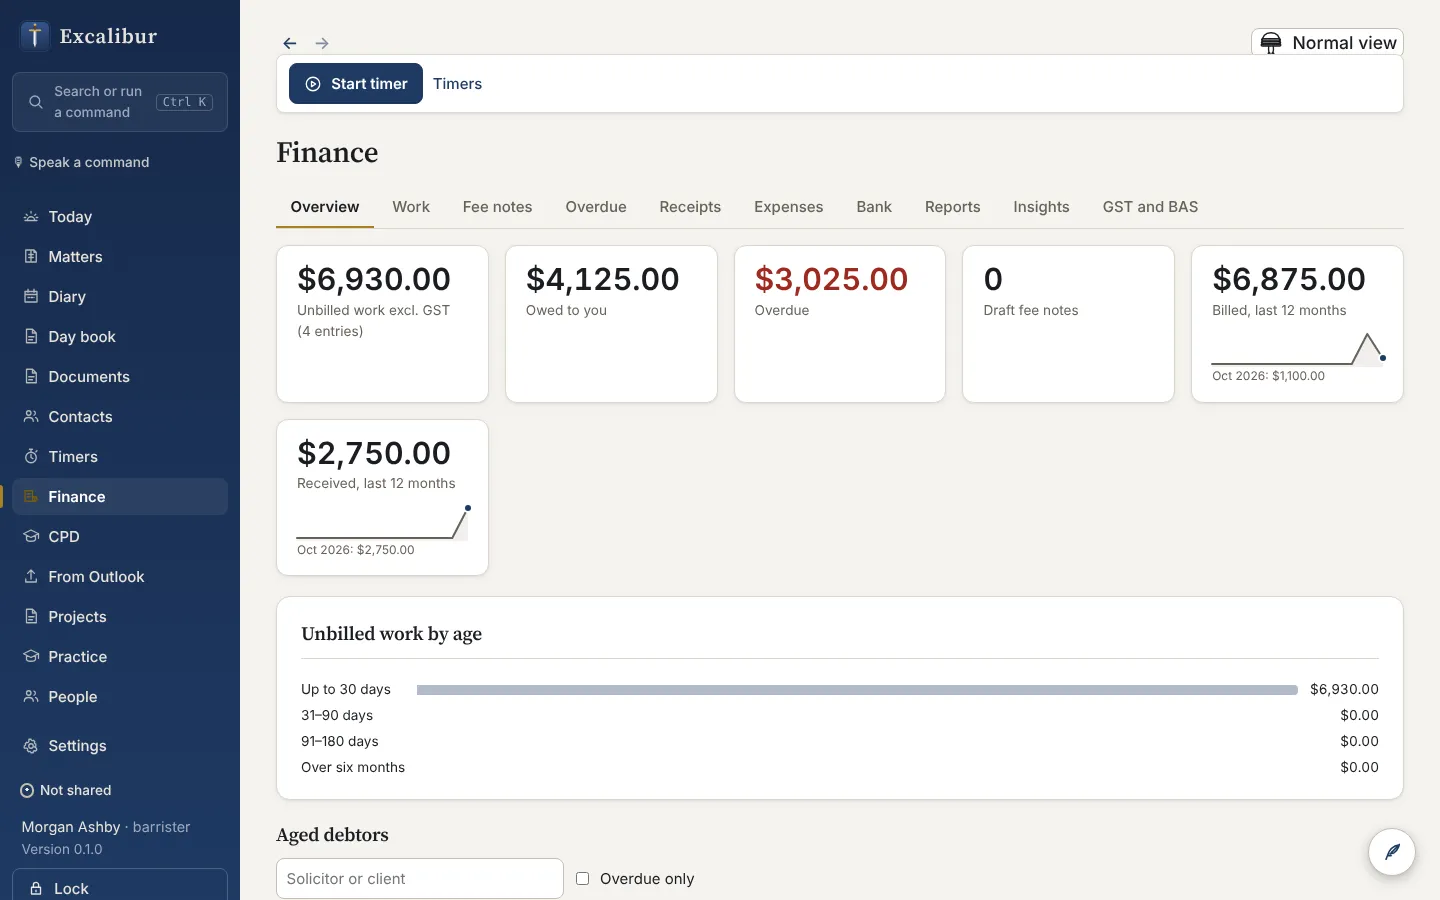Image resolution: width=1440 pixels, height=900 pixels.
Task: Toggle the Normal view mode button
Action: point(1328,42)
